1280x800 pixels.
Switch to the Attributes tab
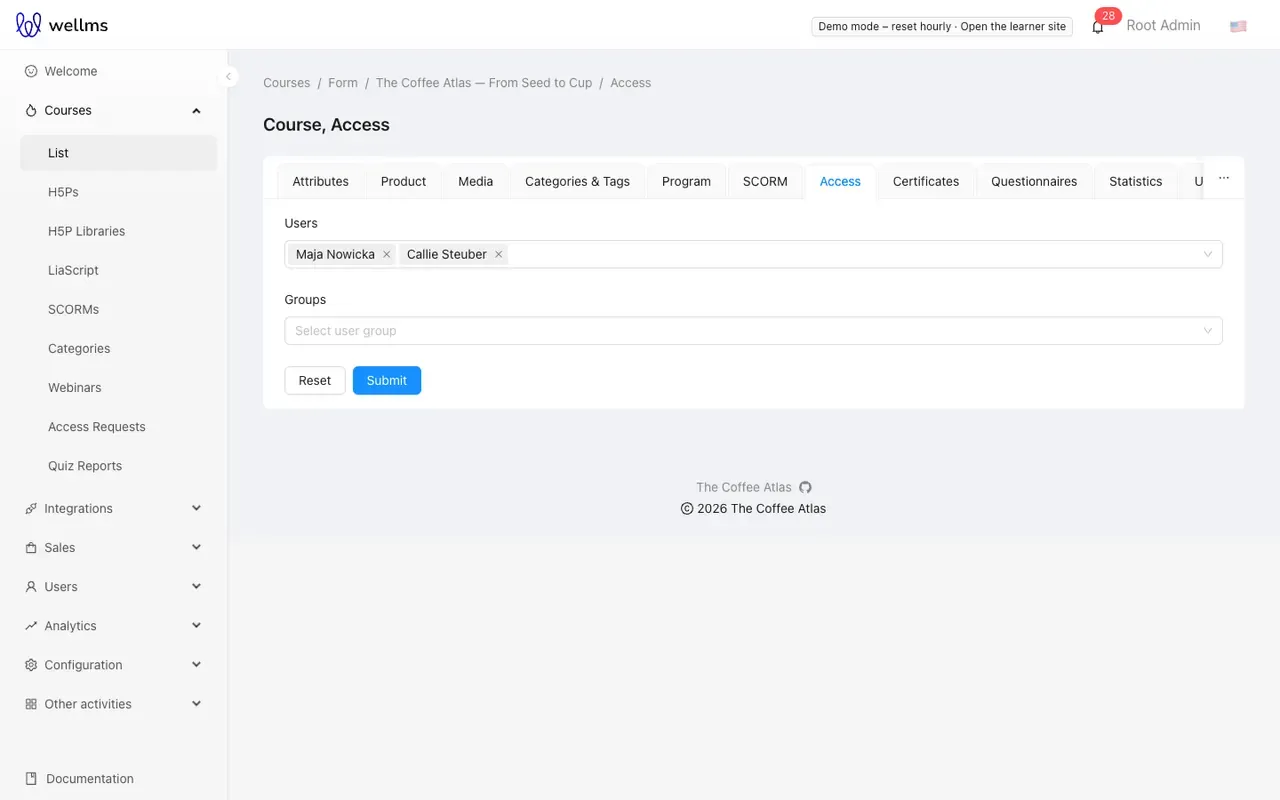(x=320, y=181)
